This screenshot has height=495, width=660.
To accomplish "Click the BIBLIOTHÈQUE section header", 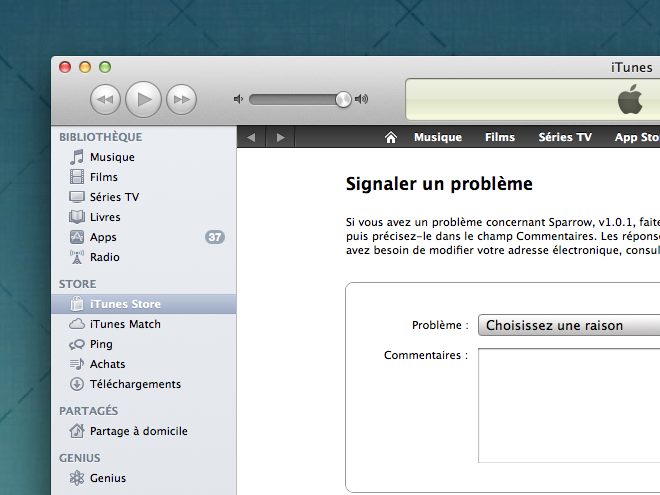I will coord(101,137).
